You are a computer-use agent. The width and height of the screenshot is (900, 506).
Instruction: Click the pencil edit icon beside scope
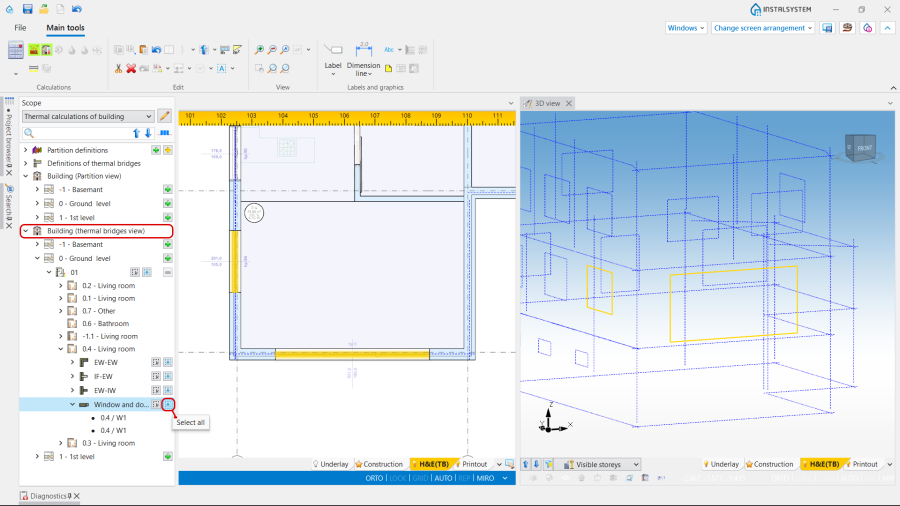tap(165, 116)
